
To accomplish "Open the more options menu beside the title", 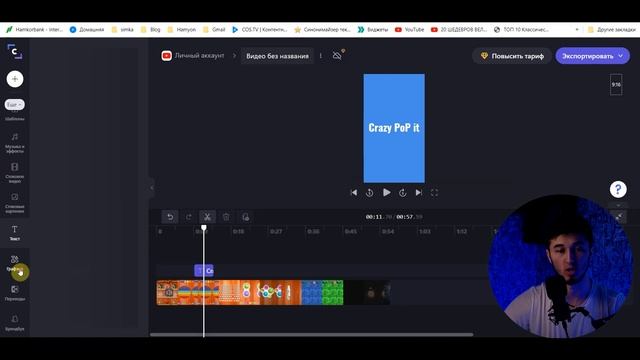I will point(321,56).
